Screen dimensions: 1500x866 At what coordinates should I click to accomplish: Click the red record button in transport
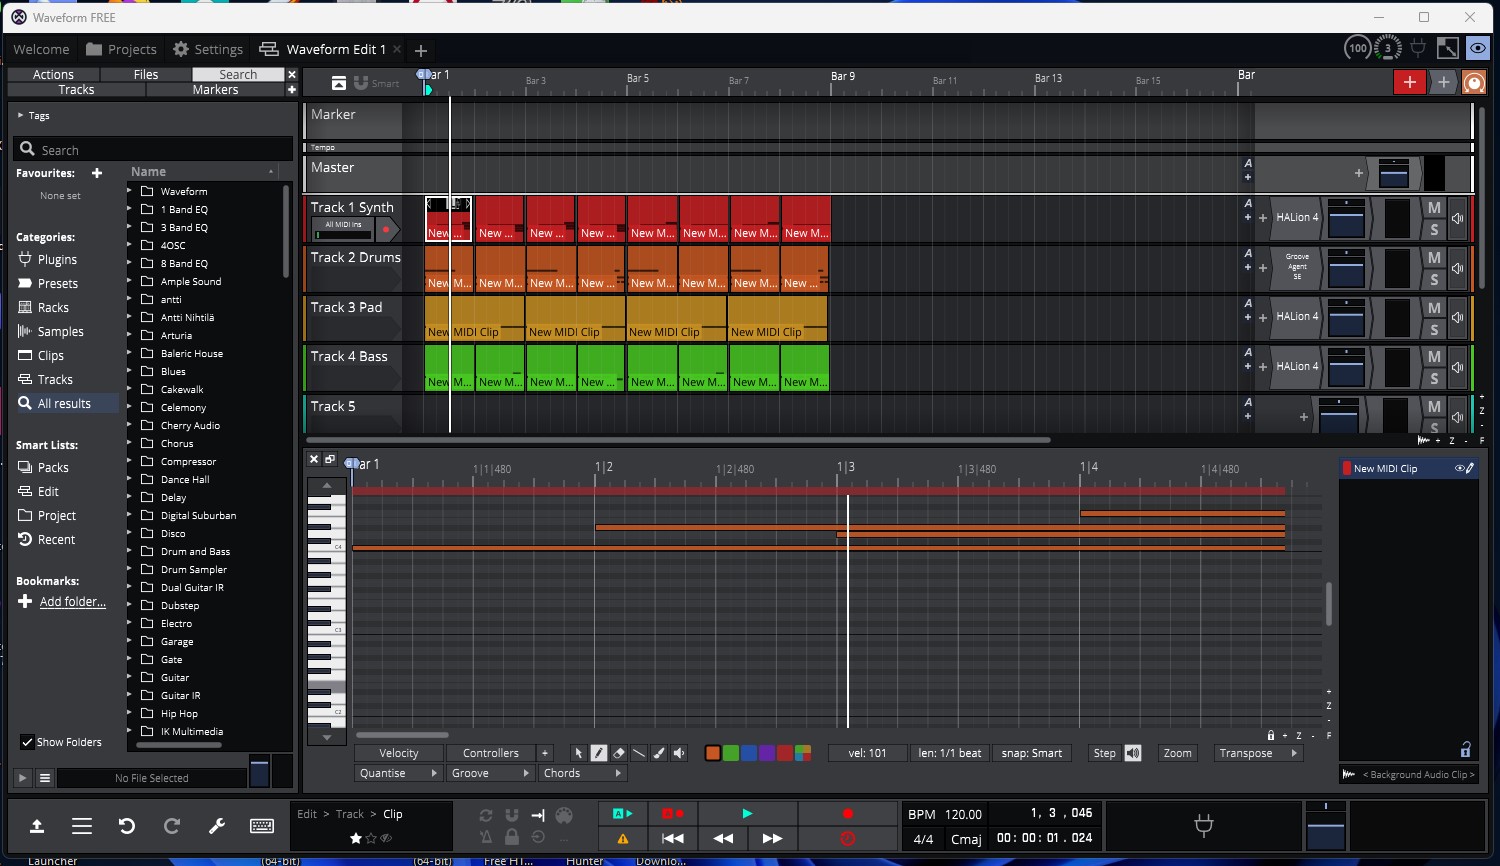(x=848, y=814)
